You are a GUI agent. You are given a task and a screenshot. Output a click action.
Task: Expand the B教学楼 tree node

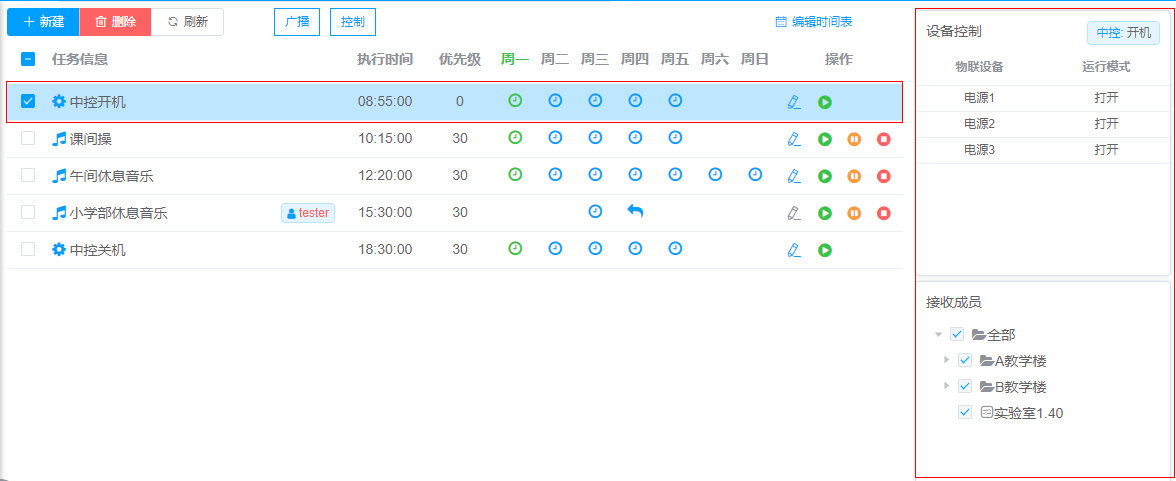[x=947, y=385]
